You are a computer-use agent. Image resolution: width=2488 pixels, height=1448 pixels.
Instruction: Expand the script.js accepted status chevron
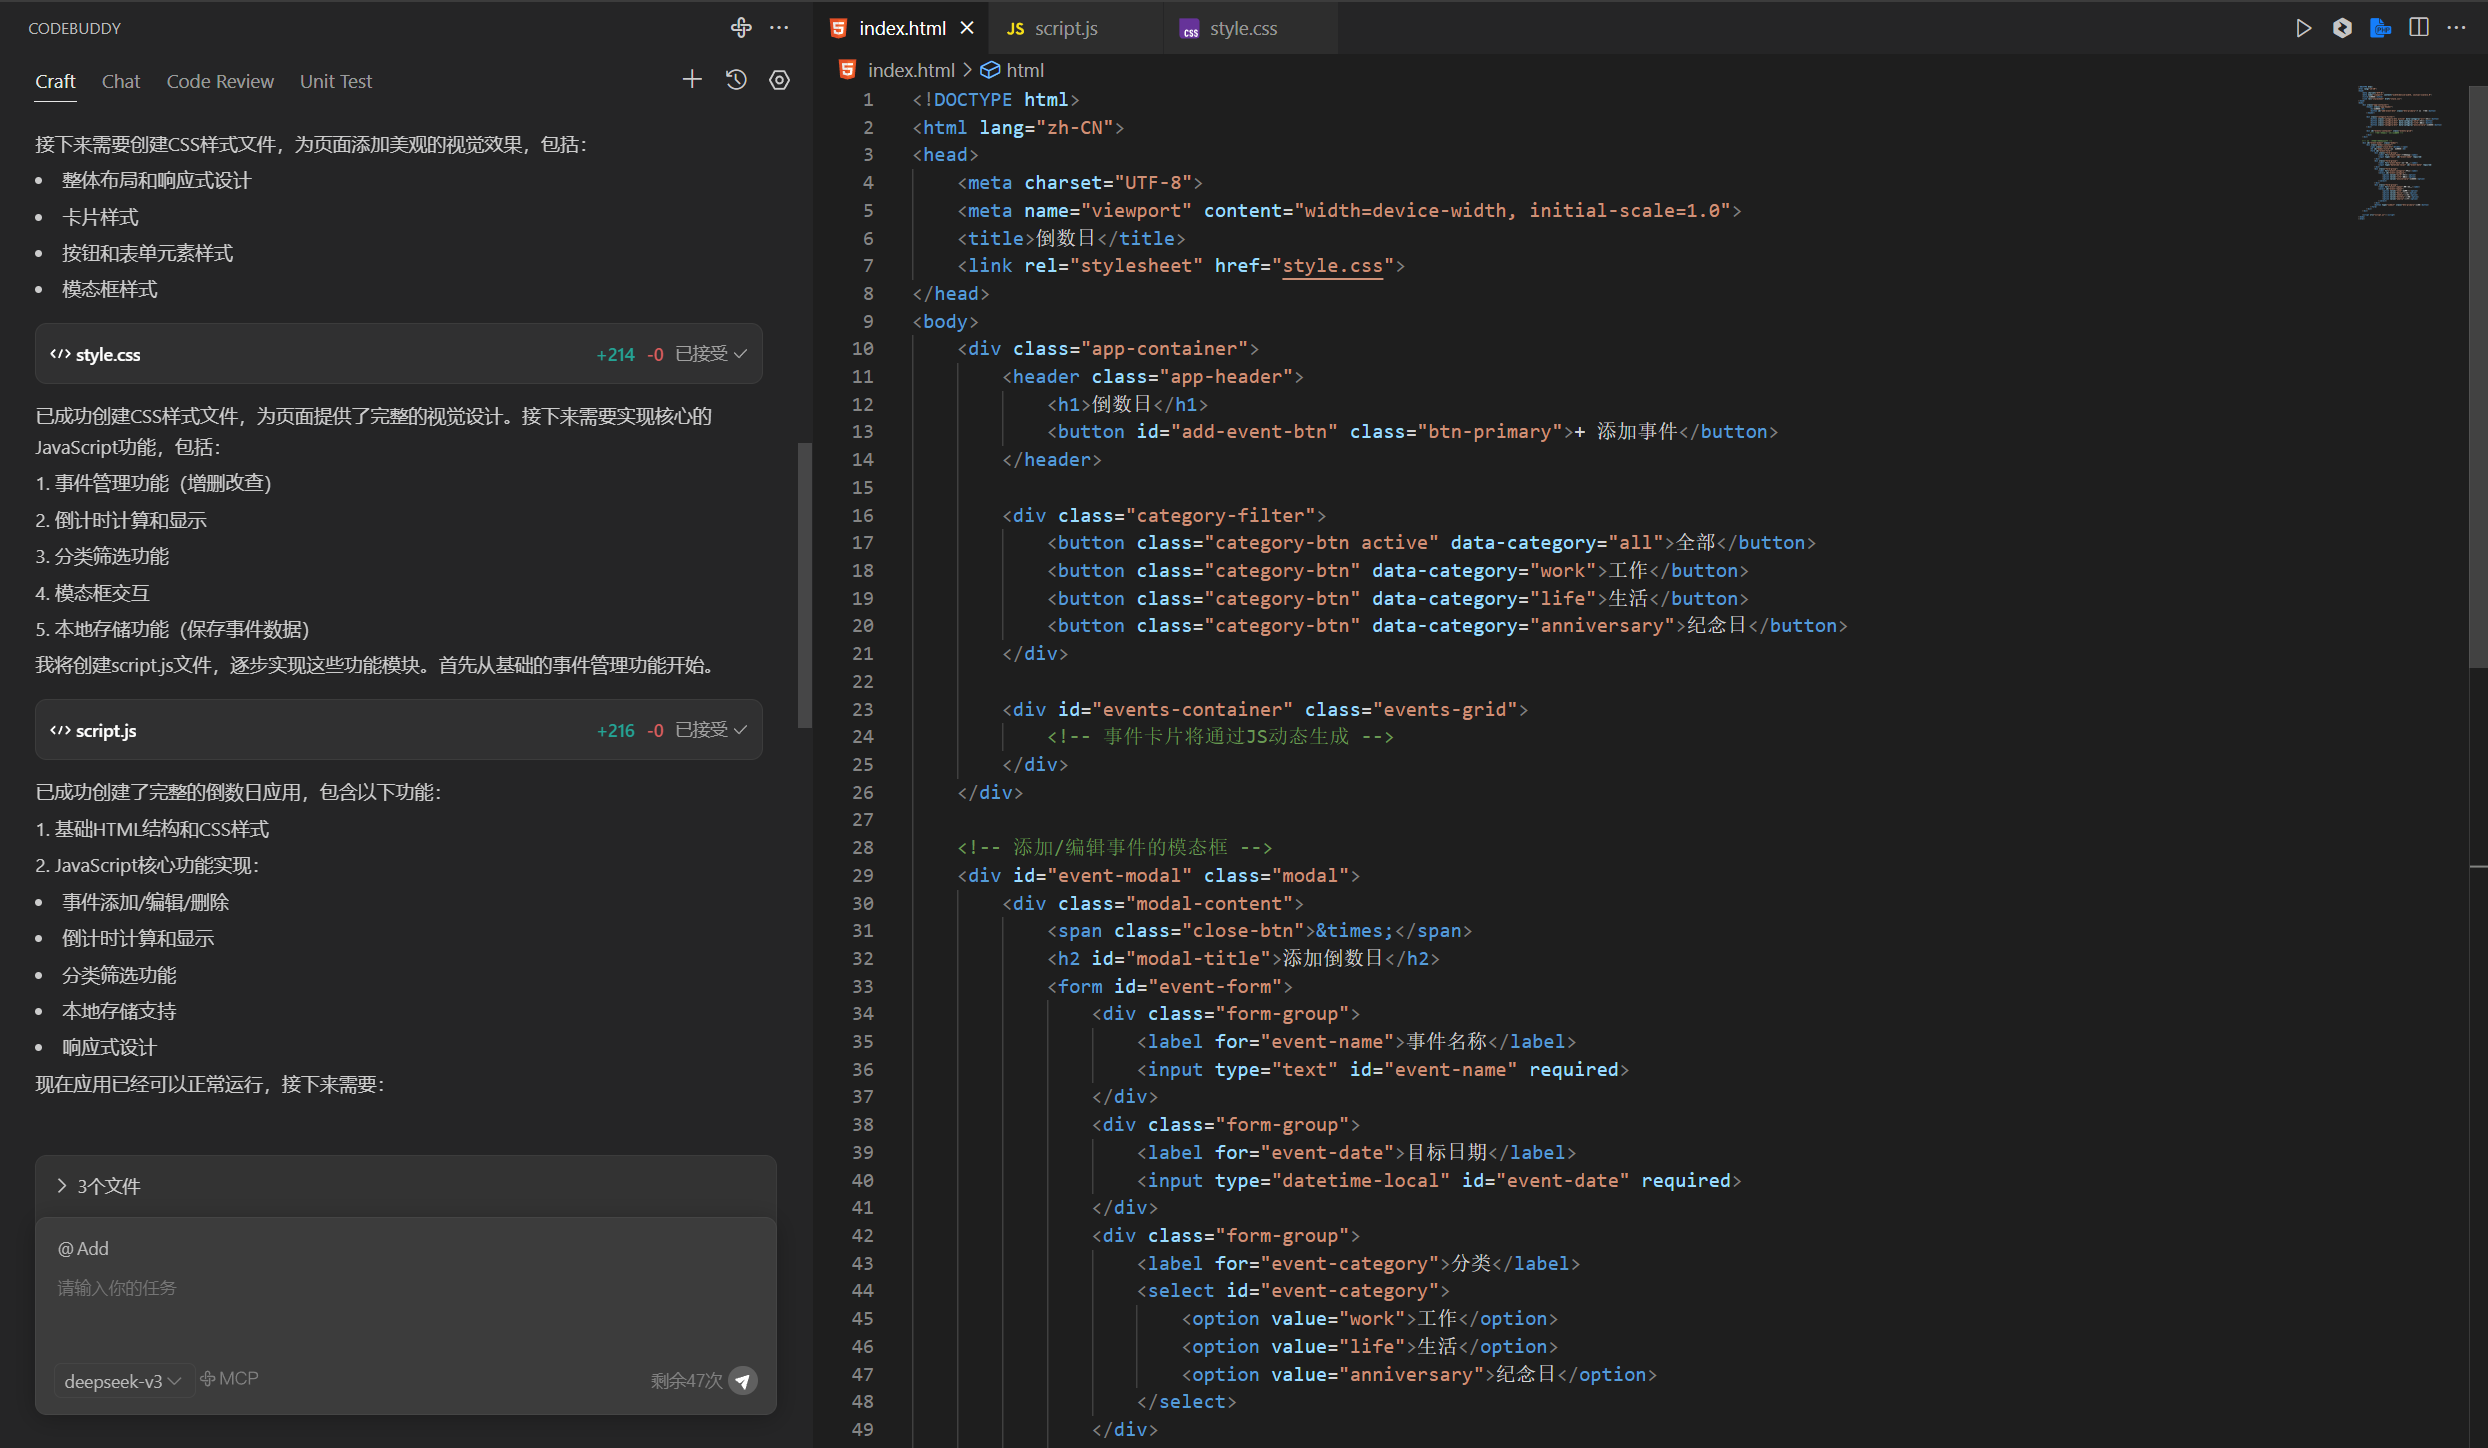[x=741, y=730]
